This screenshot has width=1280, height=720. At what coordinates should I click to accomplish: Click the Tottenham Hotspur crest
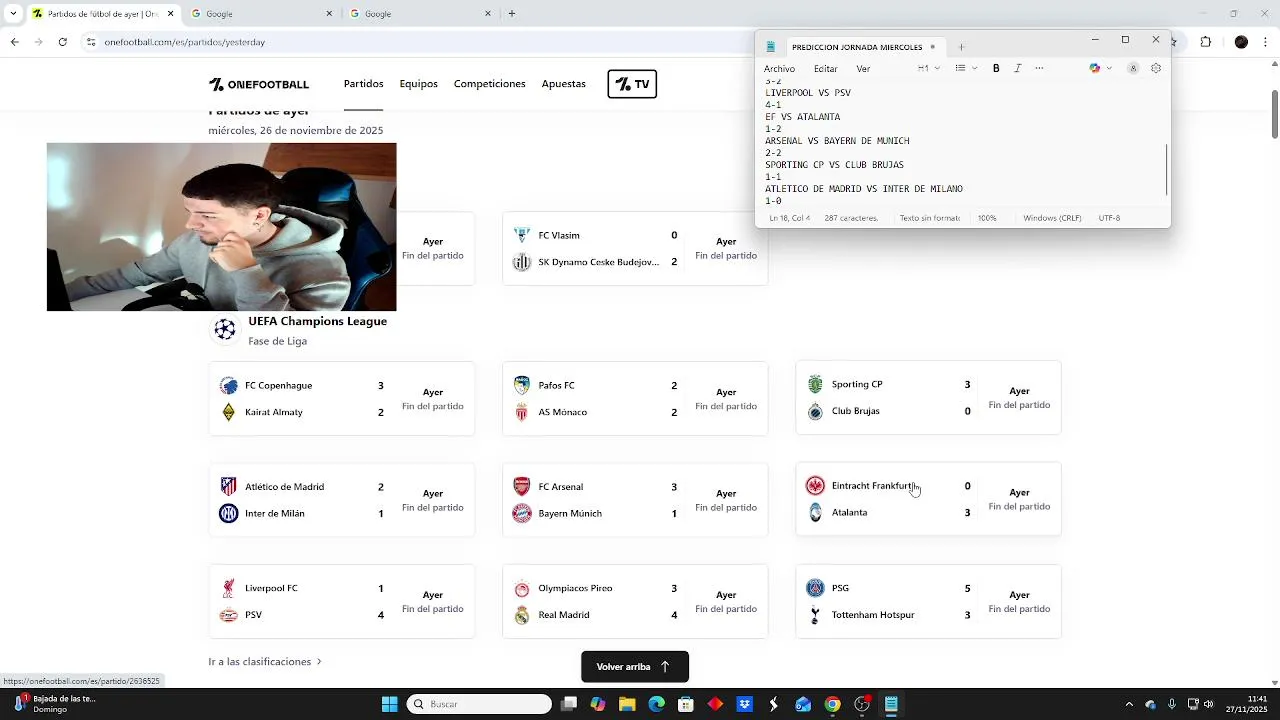pyautogui.click(x=815, y=615)
